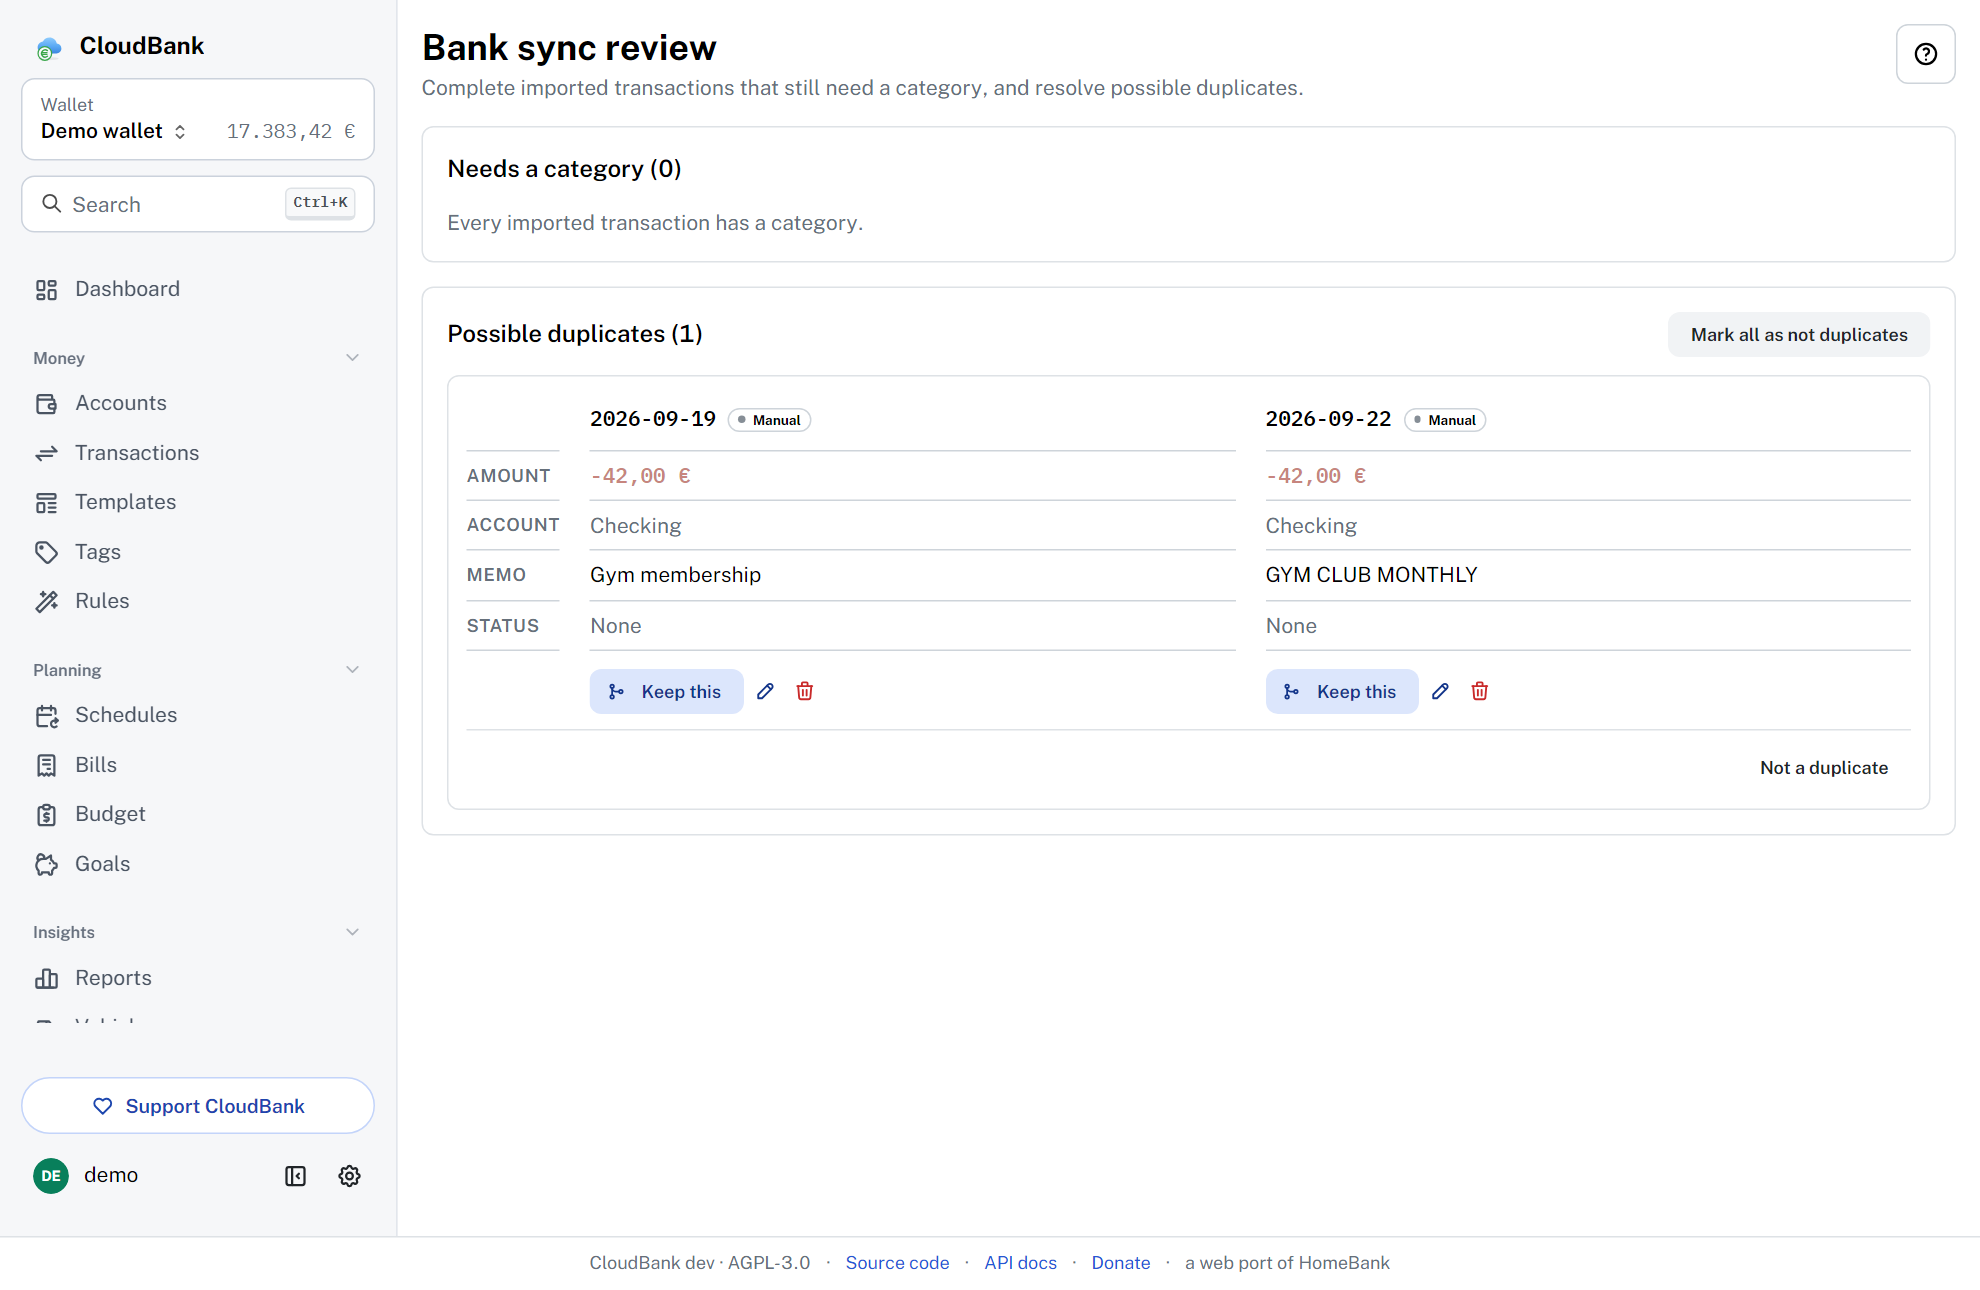Screen dimensions: 1980x1290
Task: Click the Templates layout icon
Action: click(x=46, y=503)
